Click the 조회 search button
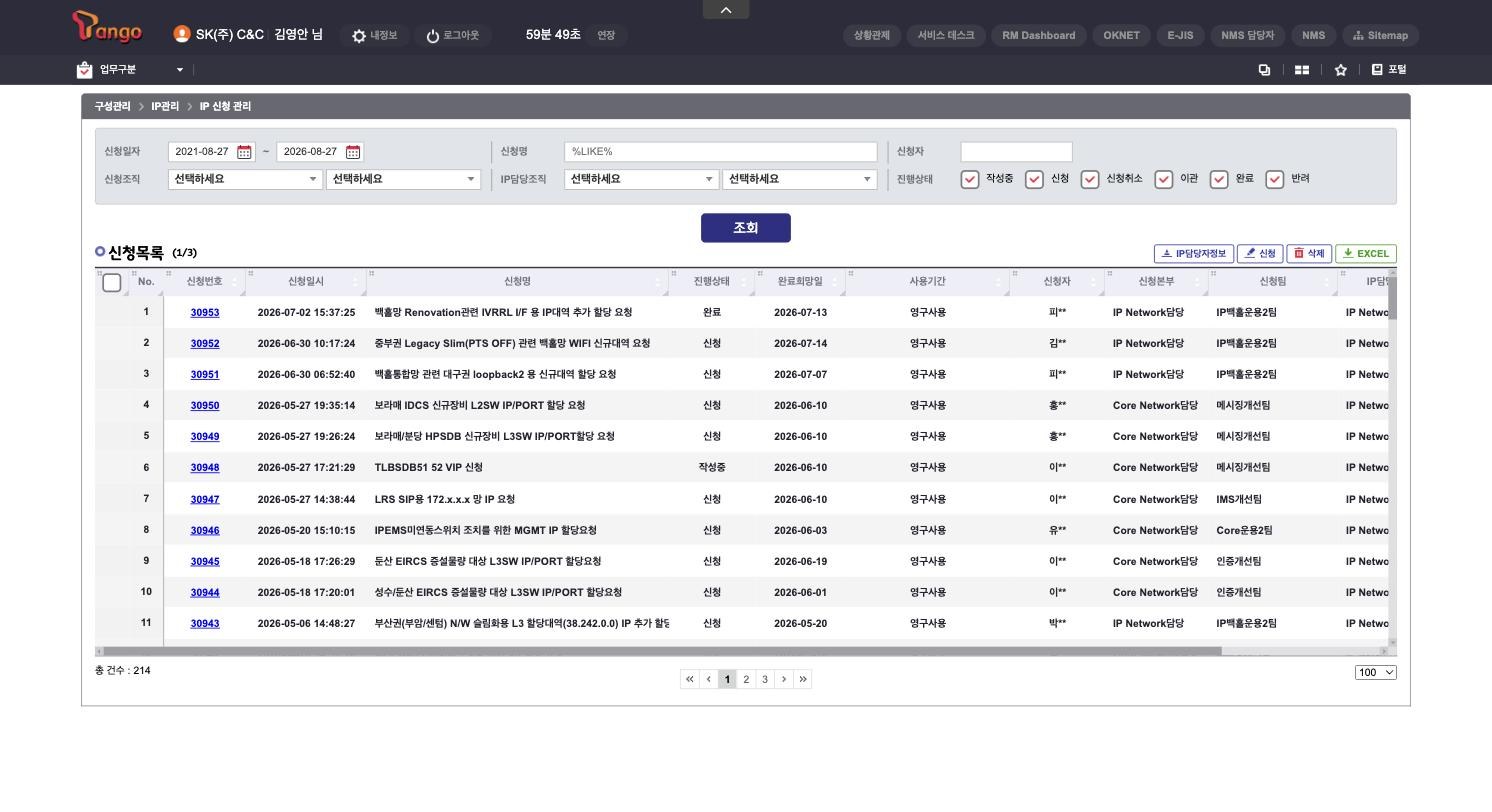The image size is (1492, 812). (746, 228)
